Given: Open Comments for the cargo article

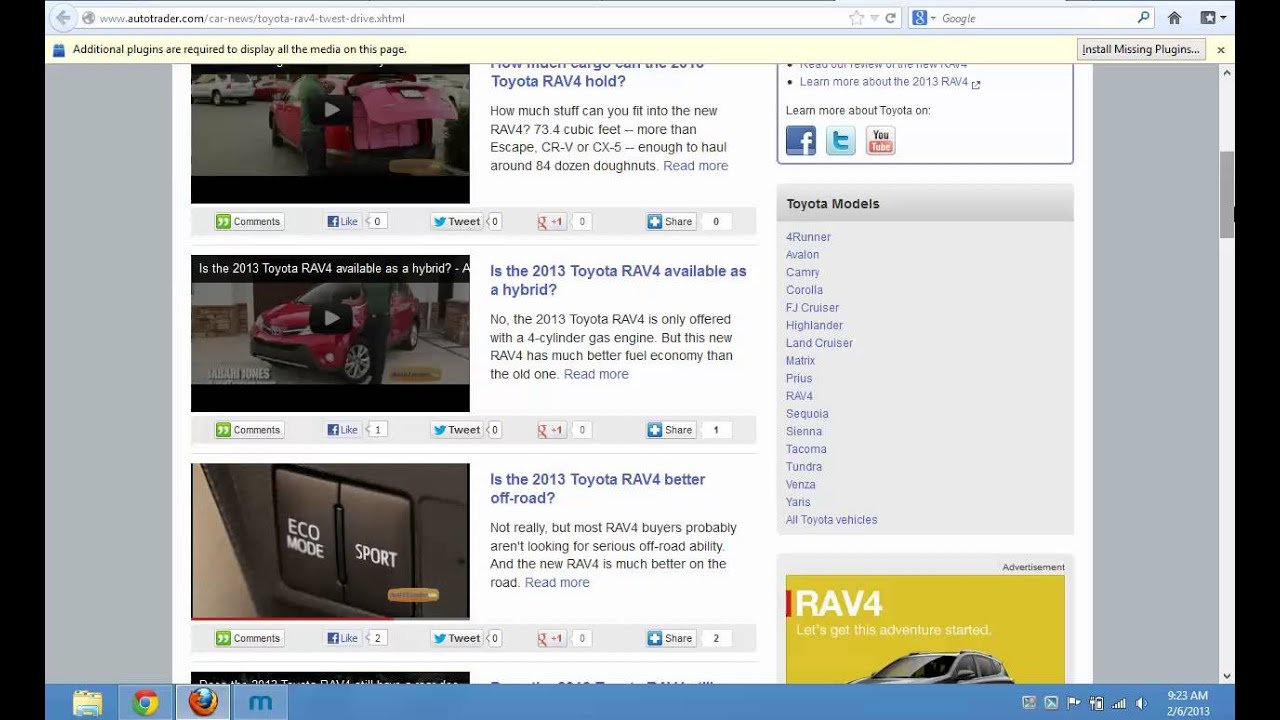Looking at the screenshot, I should [x=249, y=222].
